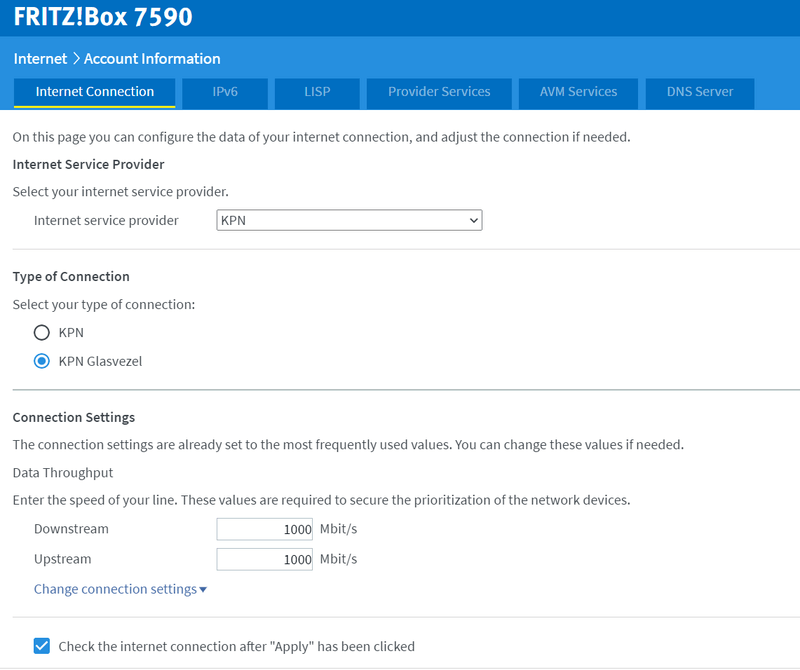The image size is (800, 670).
Task: Open the Provider Services tab
Action: click(x=439, y=92)
